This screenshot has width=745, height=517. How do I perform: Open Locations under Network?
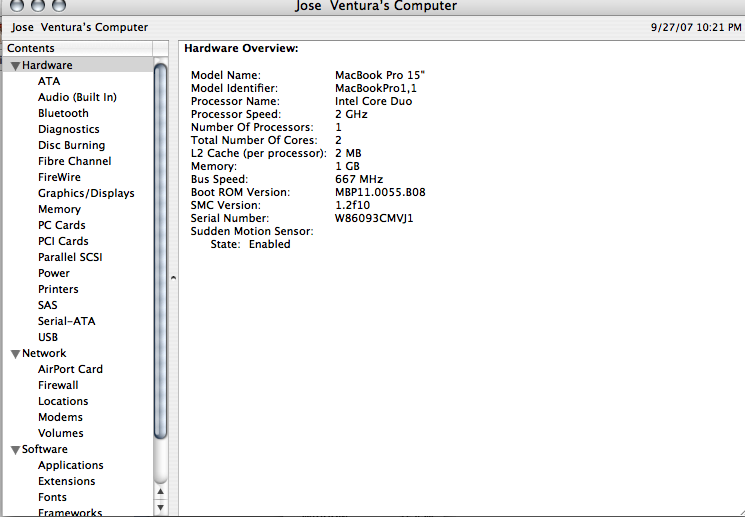(63, 401)
